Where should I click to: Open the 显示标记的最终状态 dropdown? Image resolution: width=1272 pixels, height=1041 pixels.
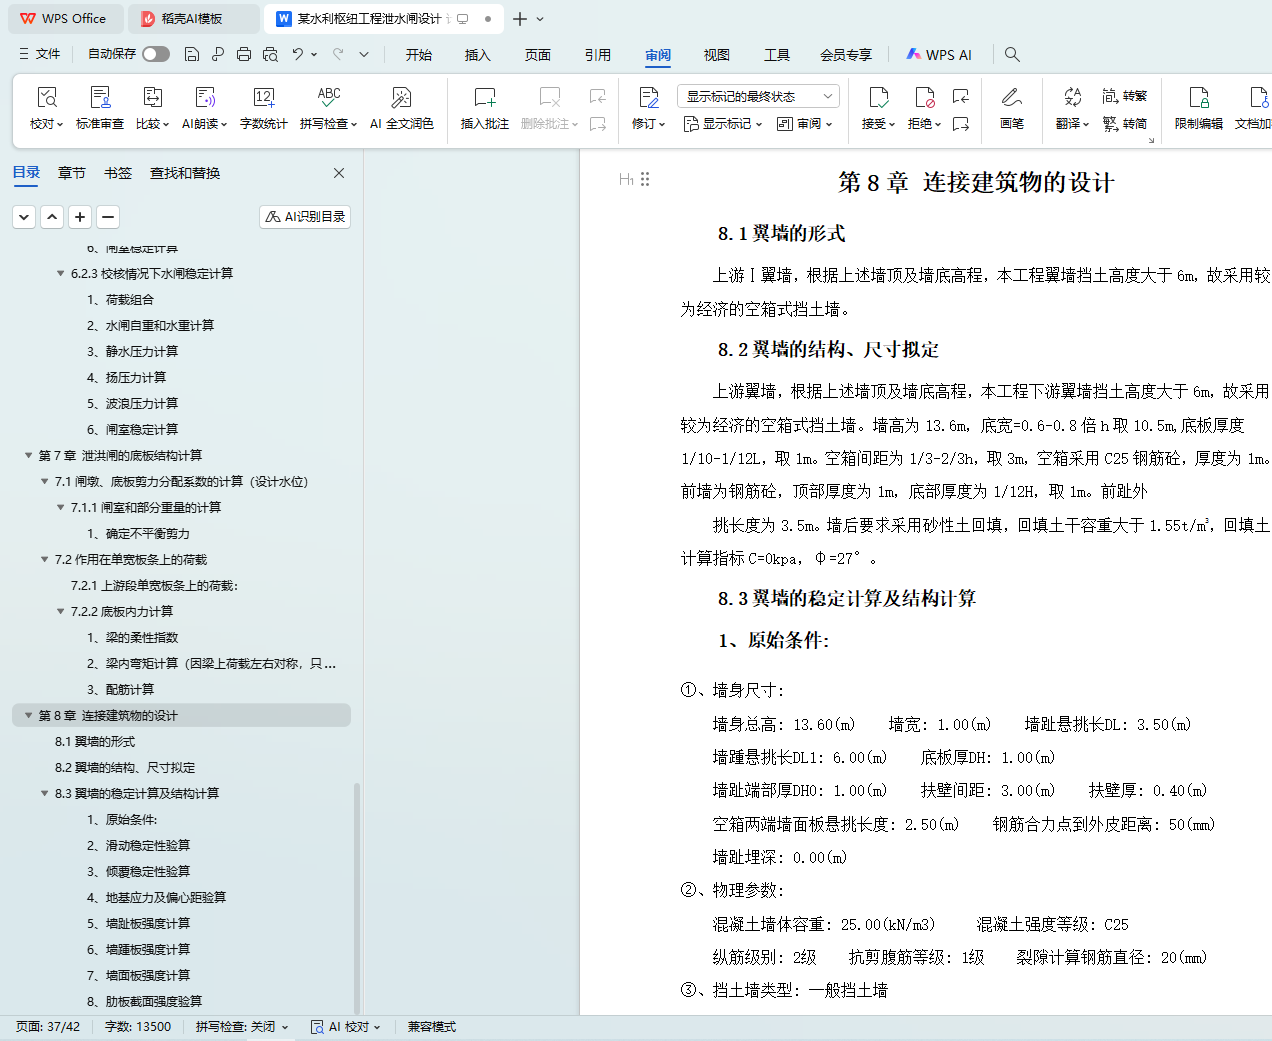[x=758, y=96]
